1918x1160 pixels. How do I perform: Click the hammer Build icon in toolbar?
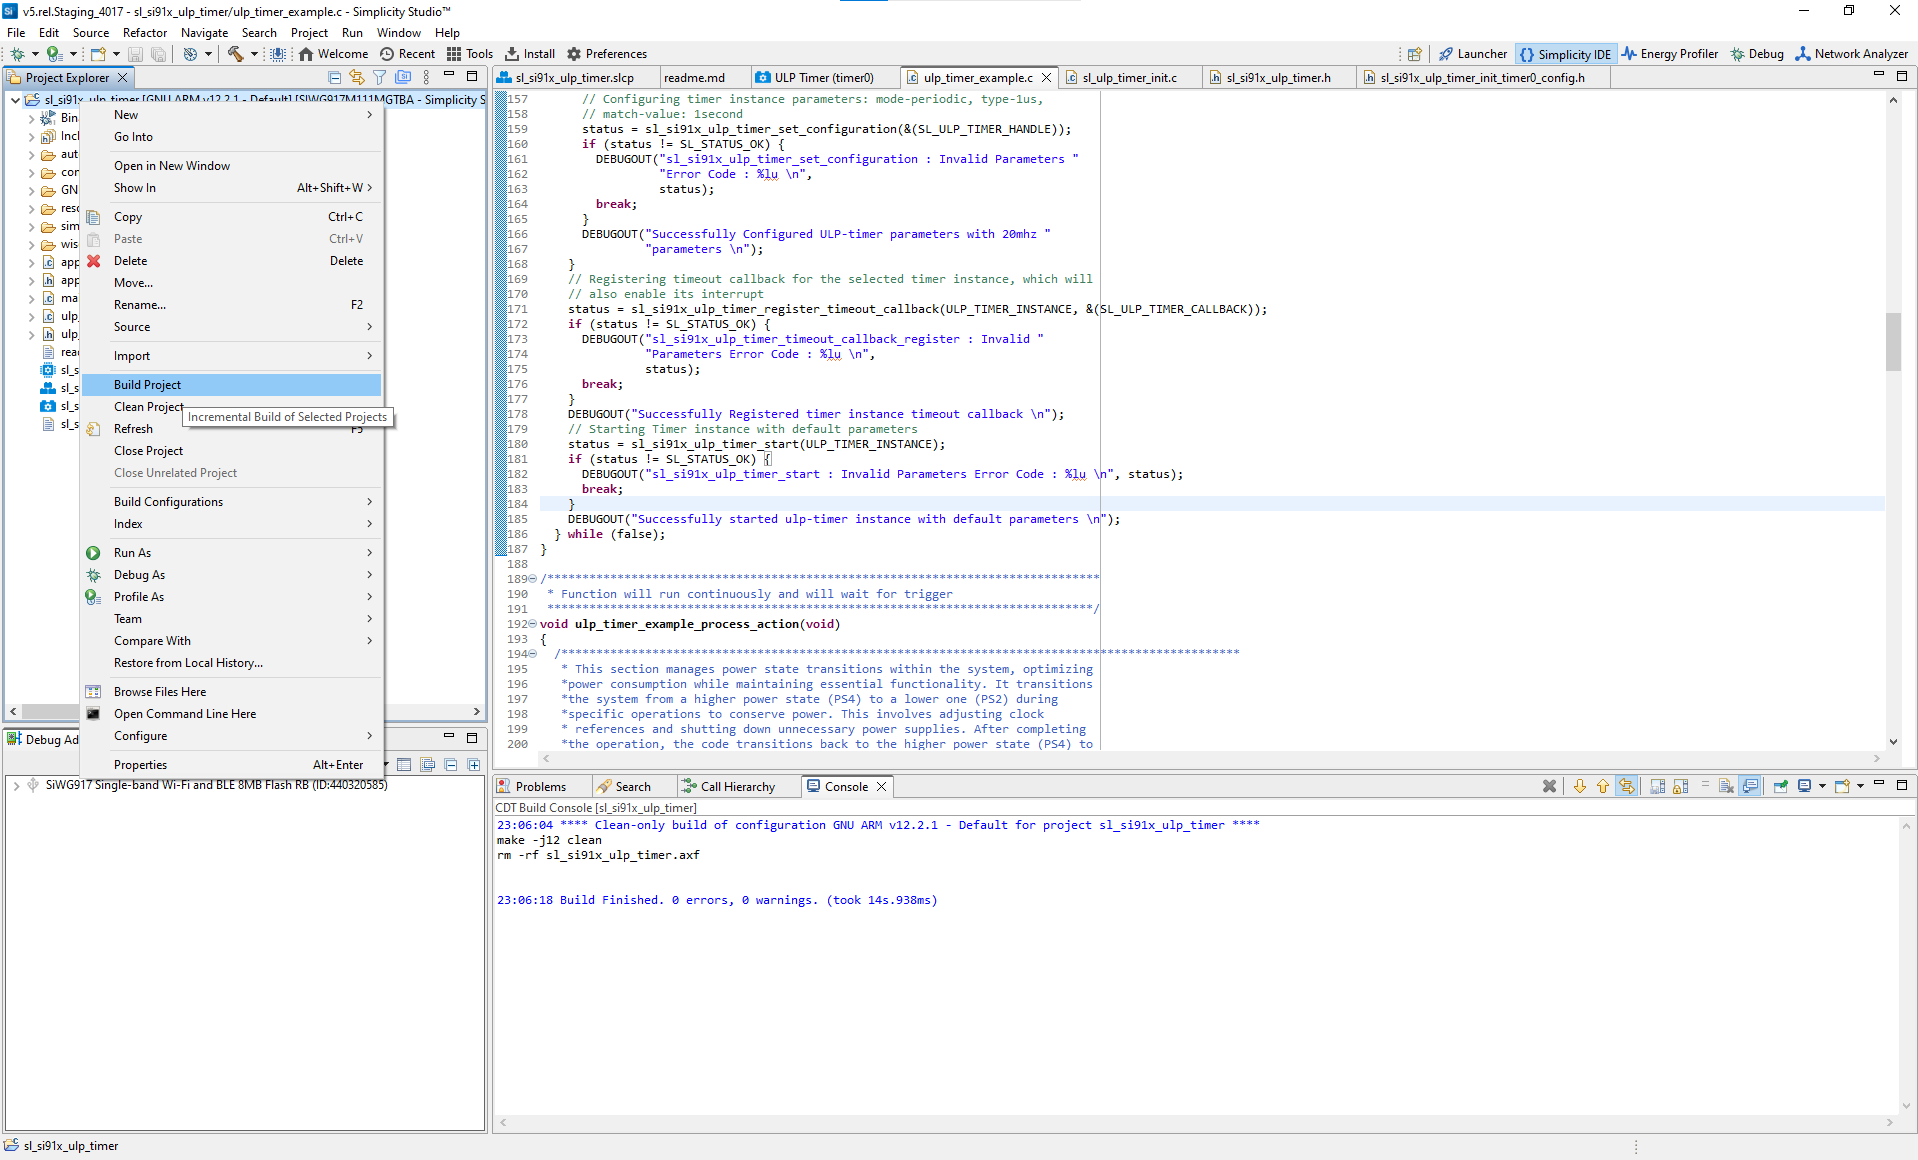(235, 54)
